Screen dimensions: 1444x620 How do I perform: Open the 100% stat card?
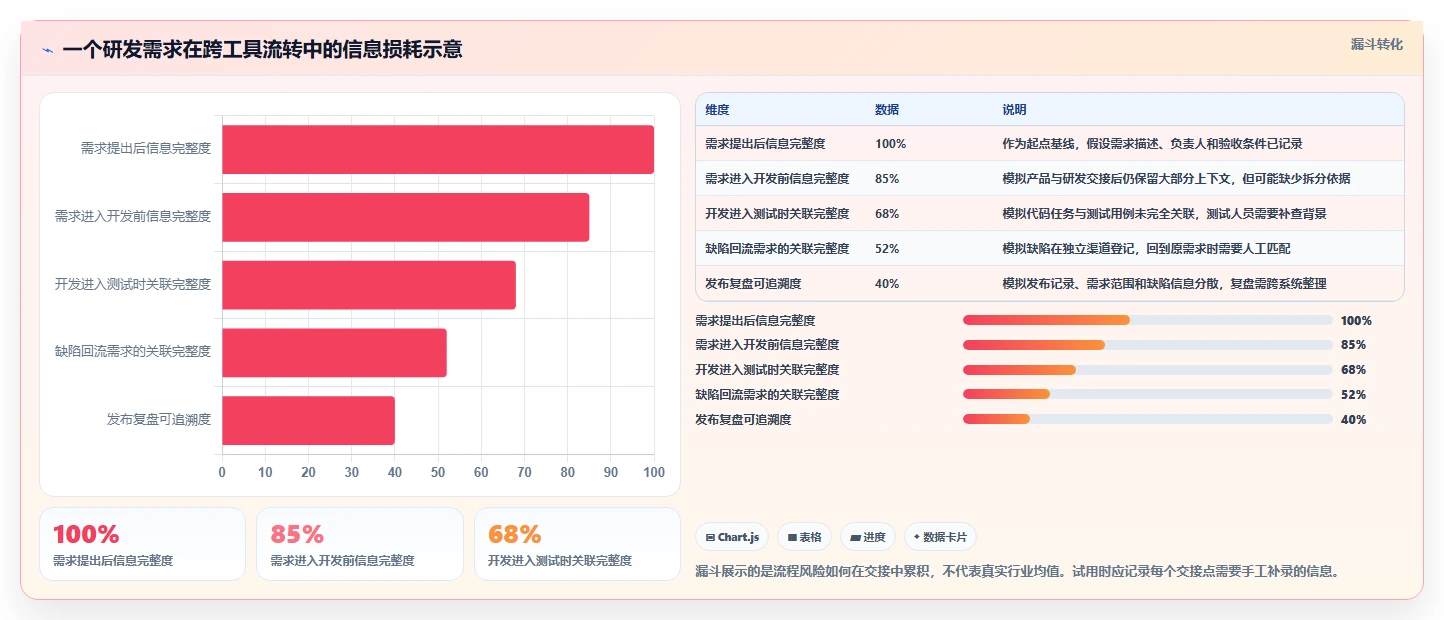(142, 544)
